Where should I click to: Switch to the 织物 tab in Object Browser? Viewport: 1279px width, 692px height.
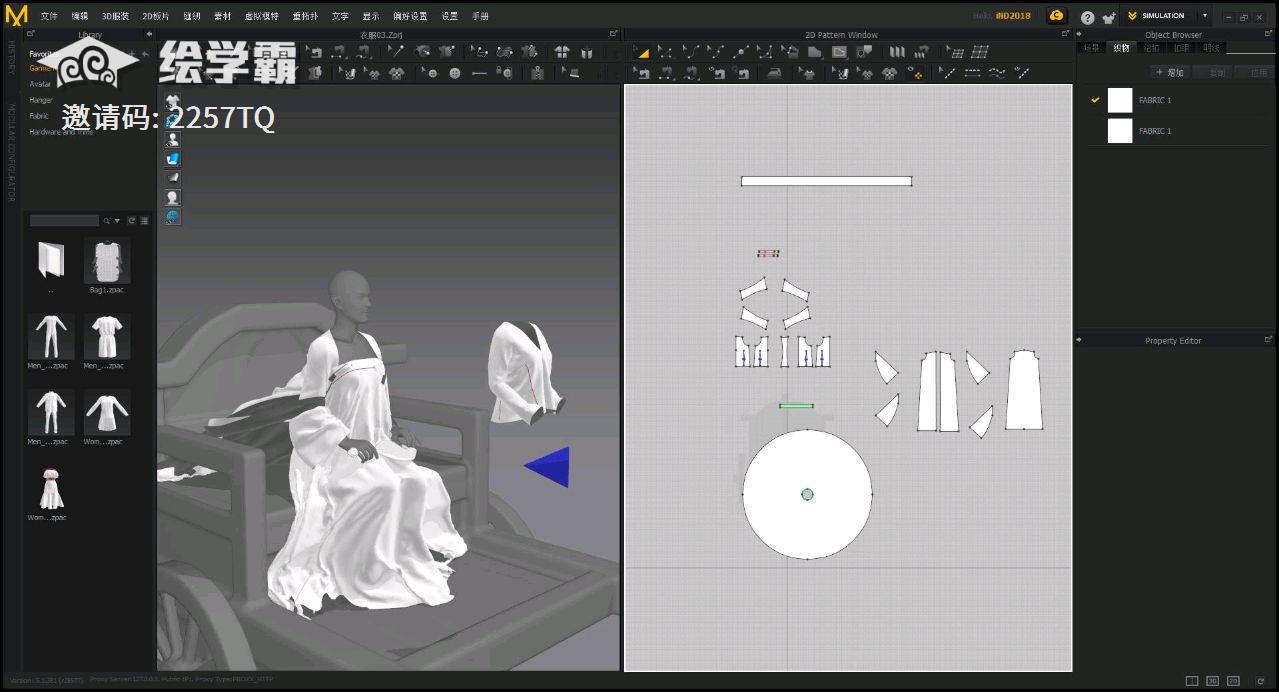[1121, 48]
